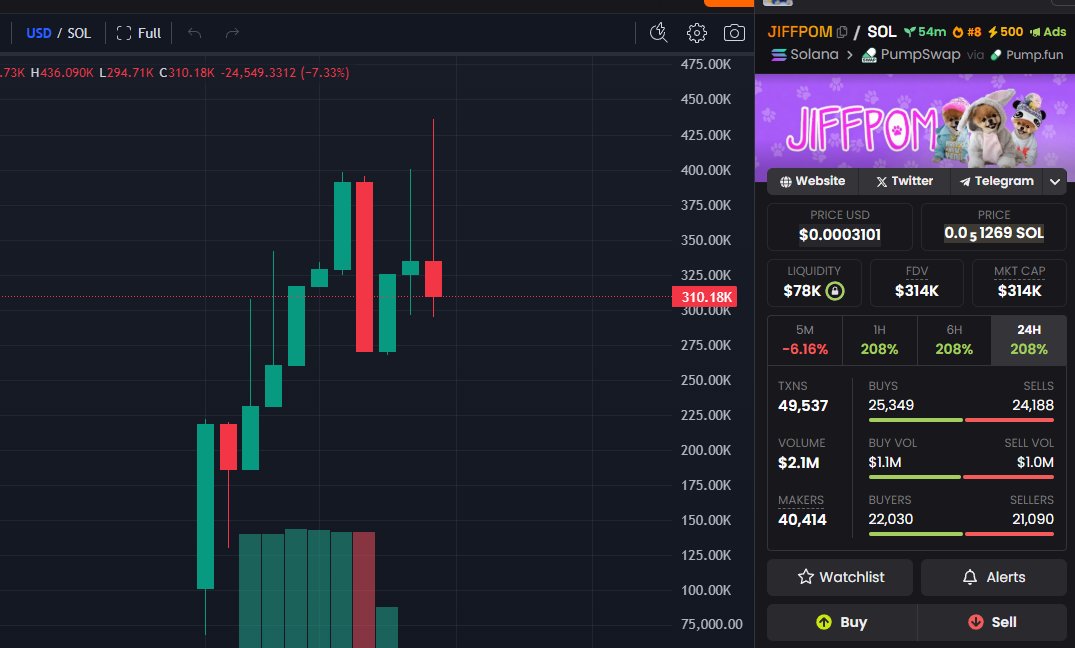Viewport: 1075px width, 648px height.
Task: Click the red Sell button
Action: [x=992, y=622]
